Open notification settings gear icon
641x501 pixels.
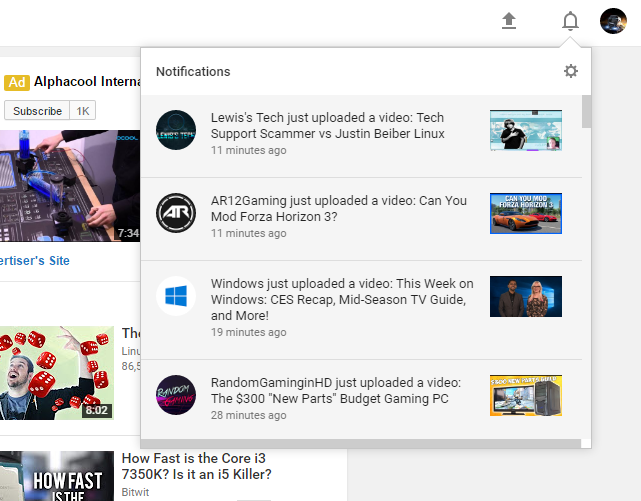click(571, 71)
